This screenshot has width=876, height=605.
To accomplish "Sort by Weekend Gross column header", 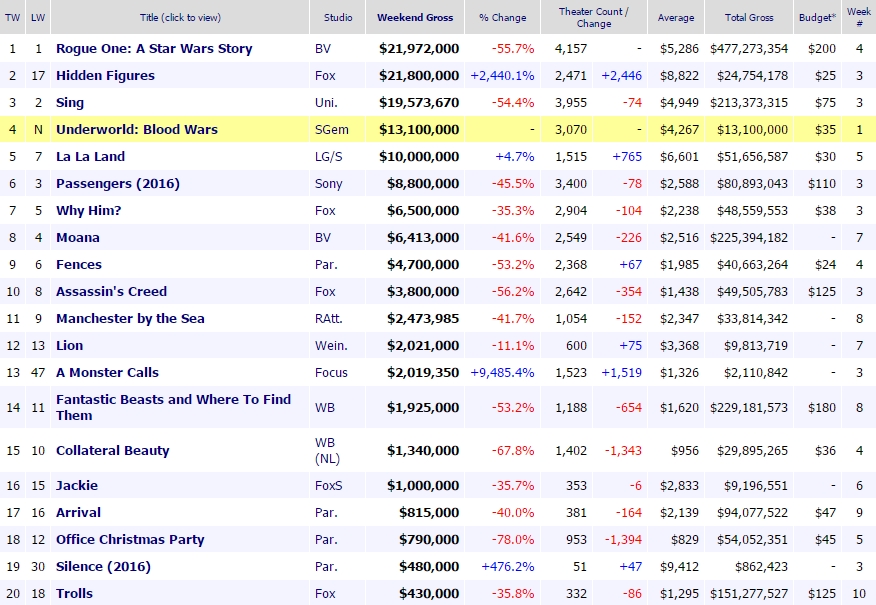I will pyautogui.click(x=415, y=17).
